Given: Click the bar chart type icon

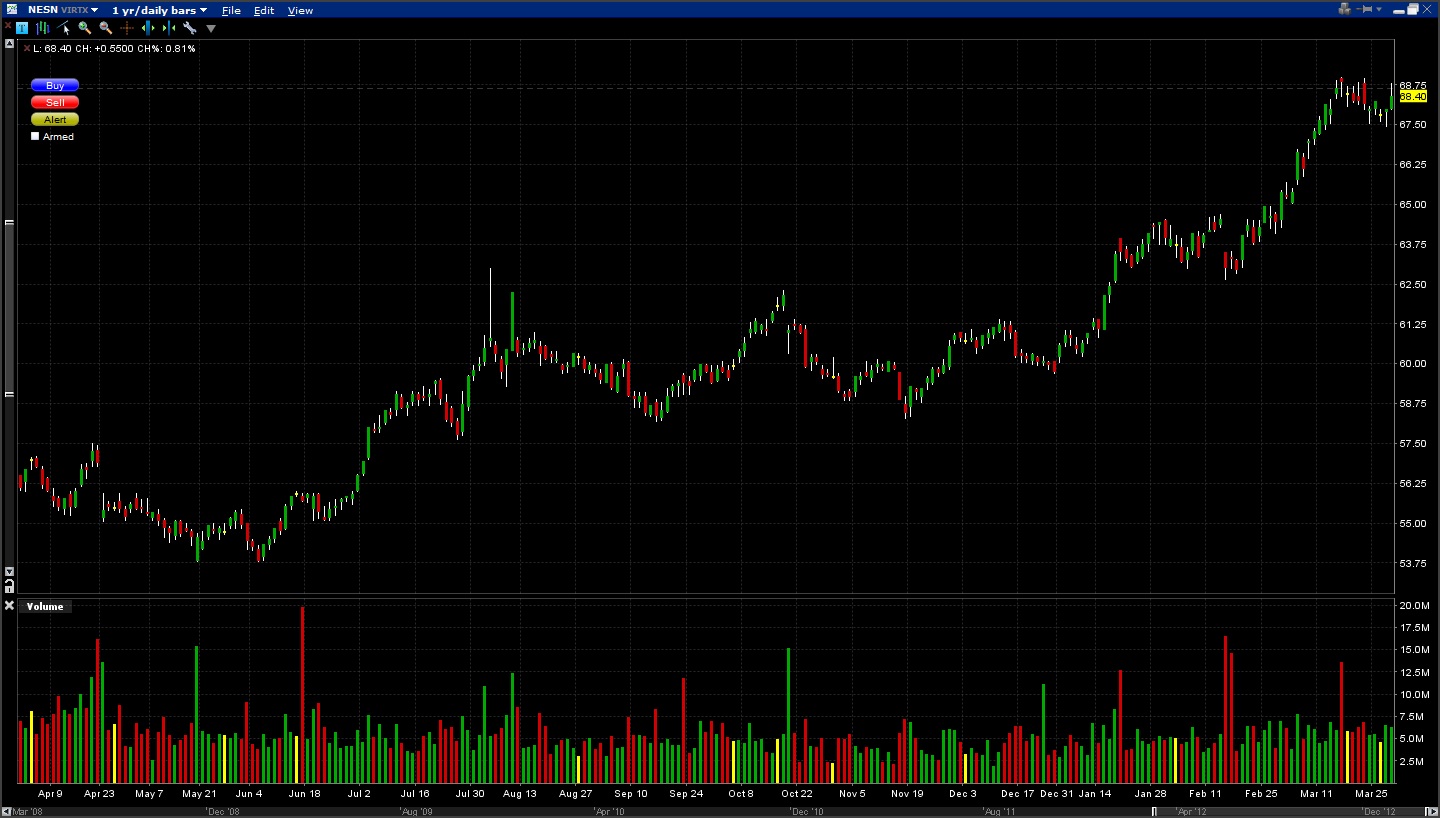Looking at the screenshot, I should 43,28.
